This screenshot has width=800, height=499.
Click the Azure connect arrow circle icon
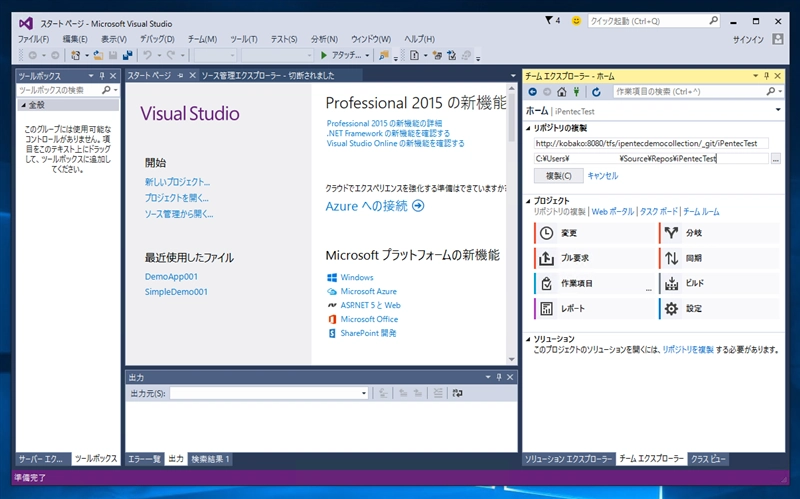coord(418,206)
